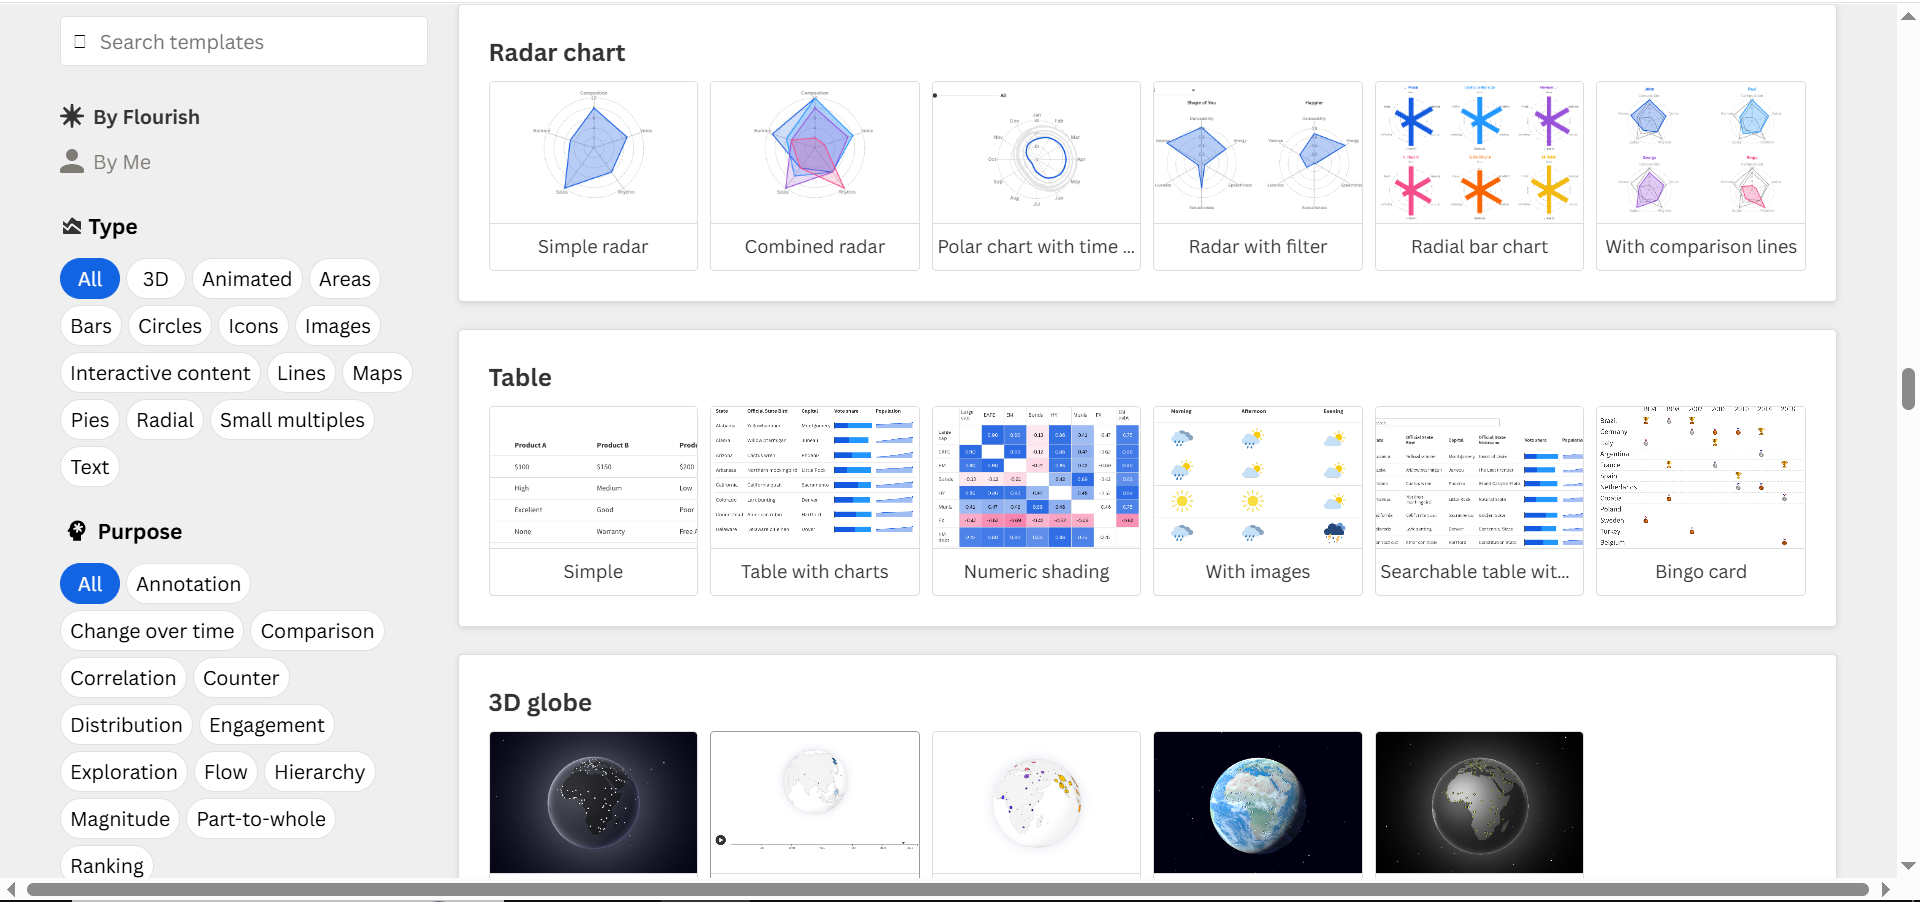Select the Pies type filter
The height and width of the screenshot is (902, 1920).
[90, 420]
